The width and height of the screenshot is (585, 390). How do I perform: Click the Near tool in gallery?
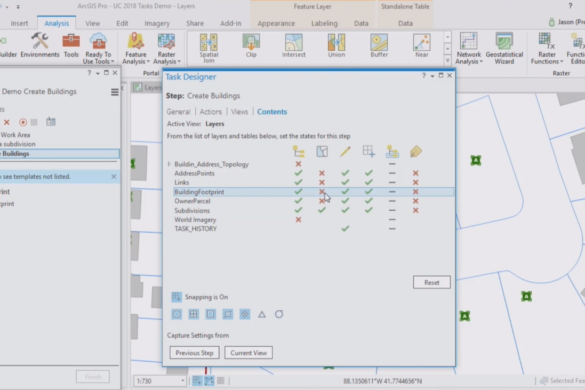422,46
